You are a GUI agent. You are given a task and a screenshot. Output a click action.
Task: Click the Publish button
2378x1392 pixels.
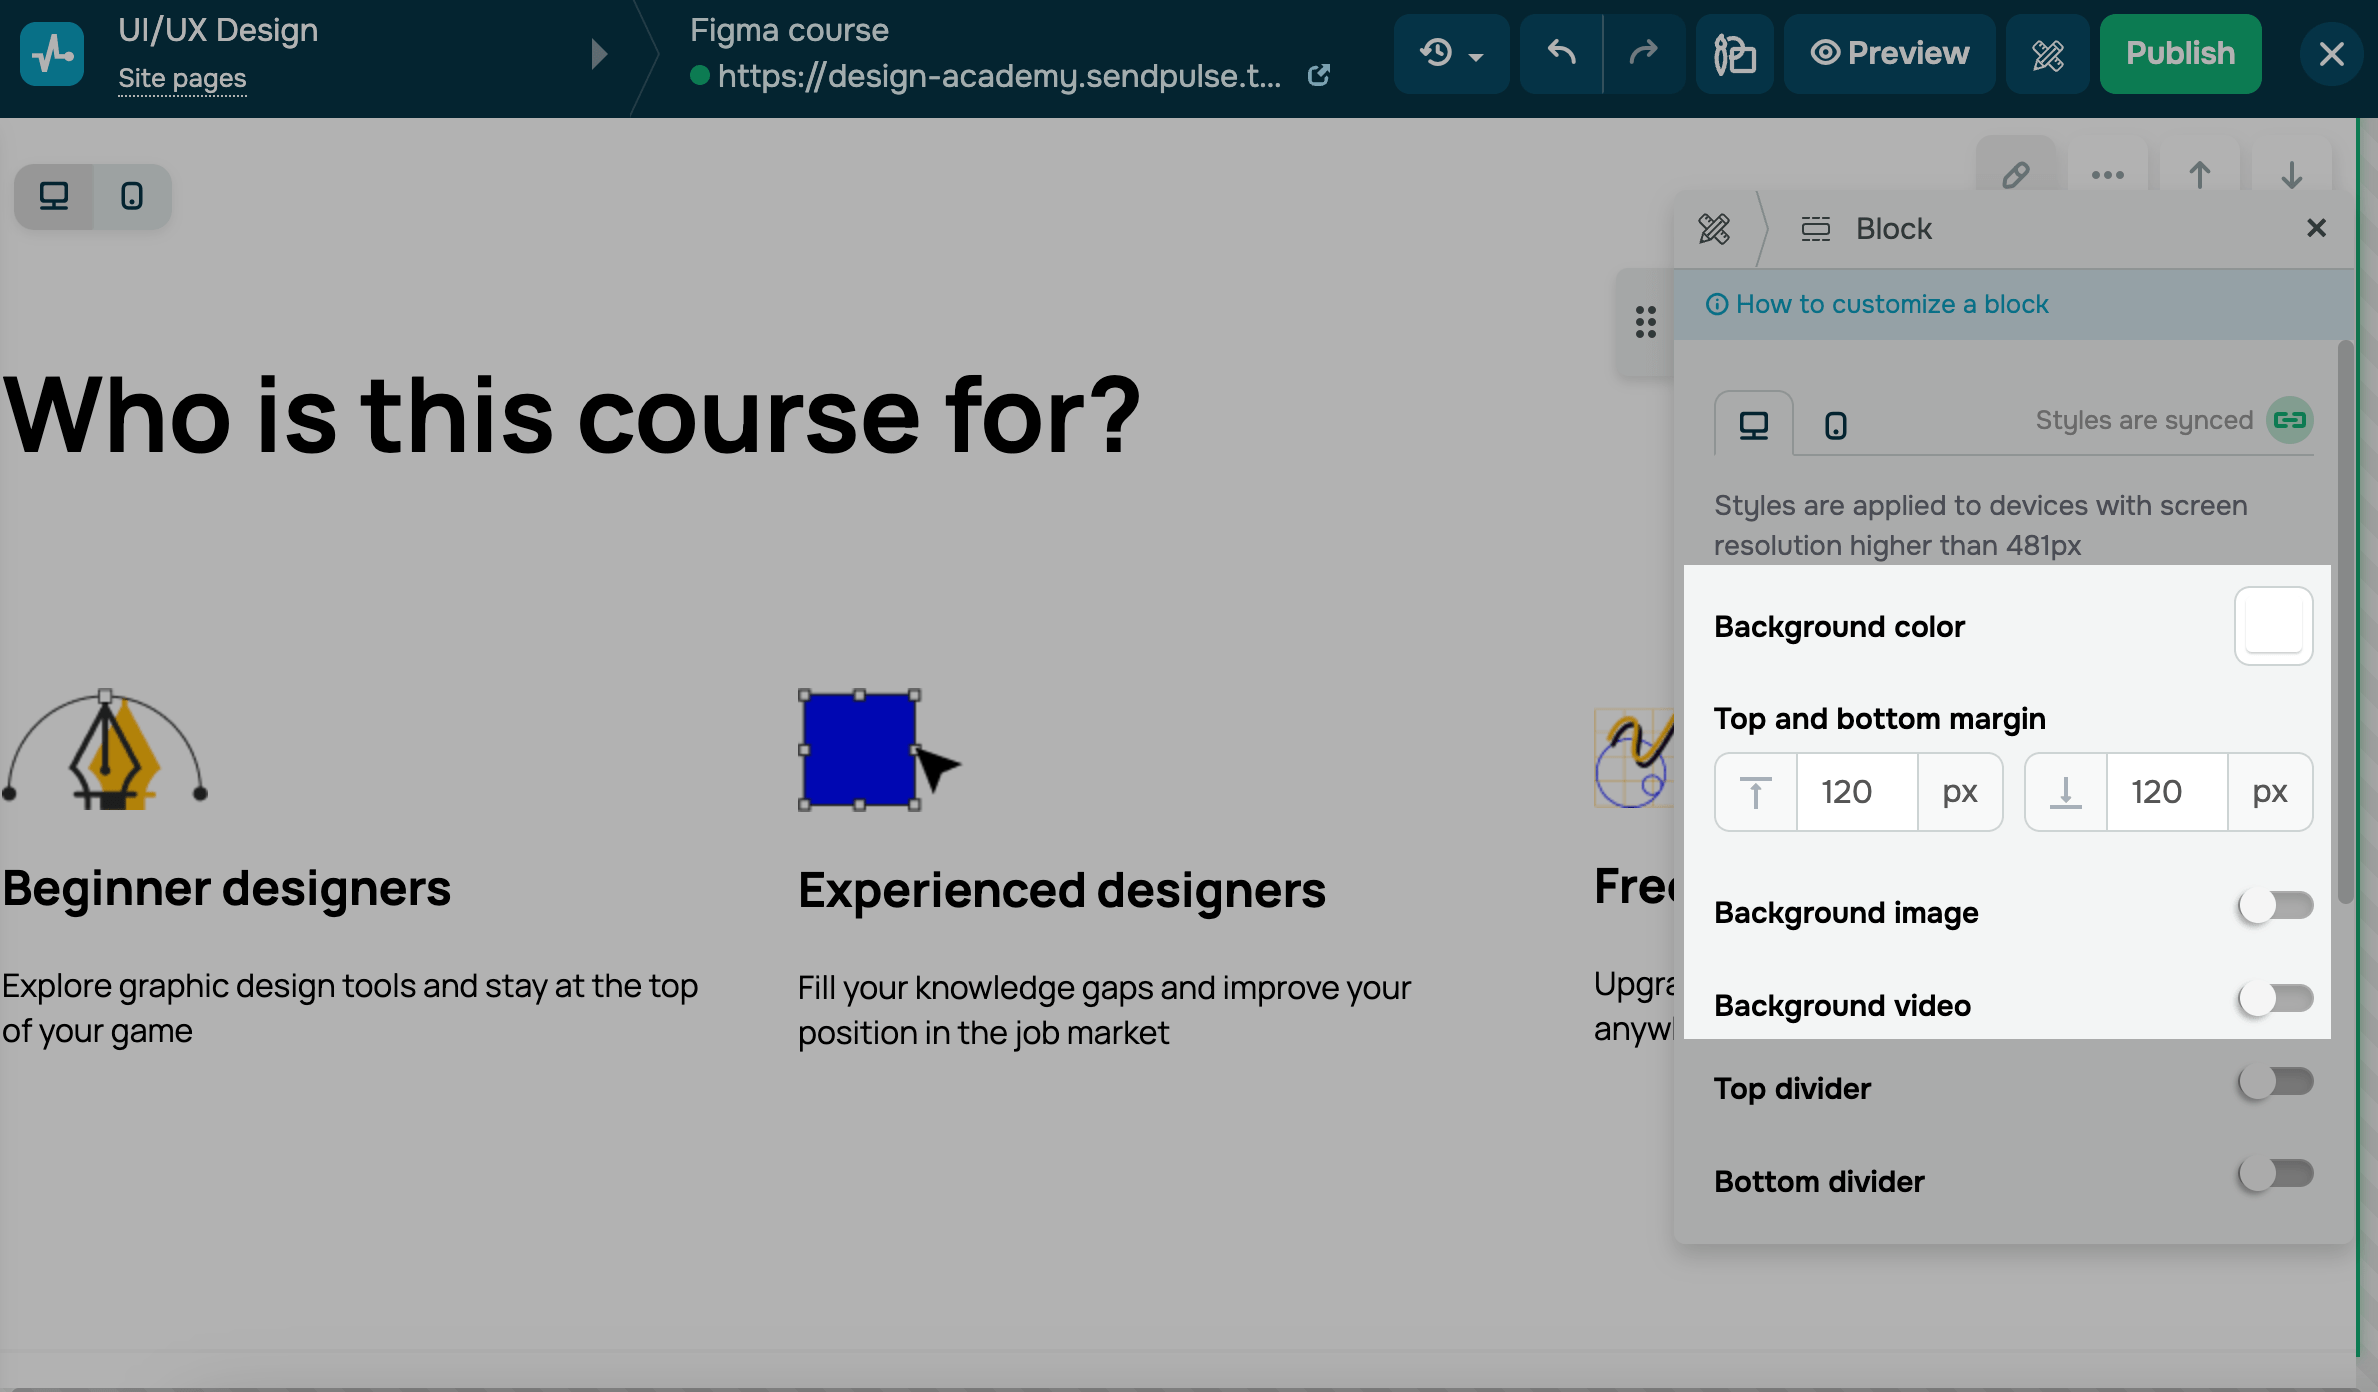point(2180,53)
